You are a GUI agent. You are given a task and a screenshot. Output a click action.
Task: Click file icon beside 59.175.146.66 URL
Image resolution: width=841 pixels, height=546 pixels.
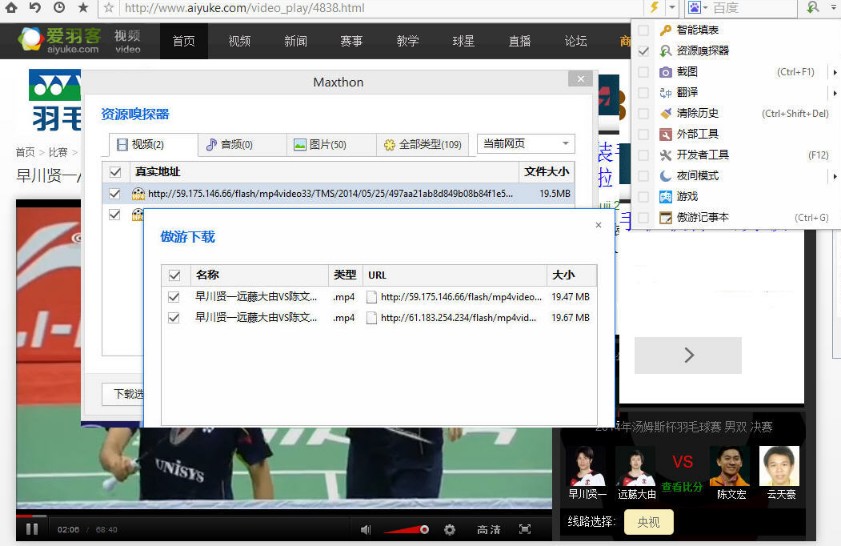click(x=371, y=297)
